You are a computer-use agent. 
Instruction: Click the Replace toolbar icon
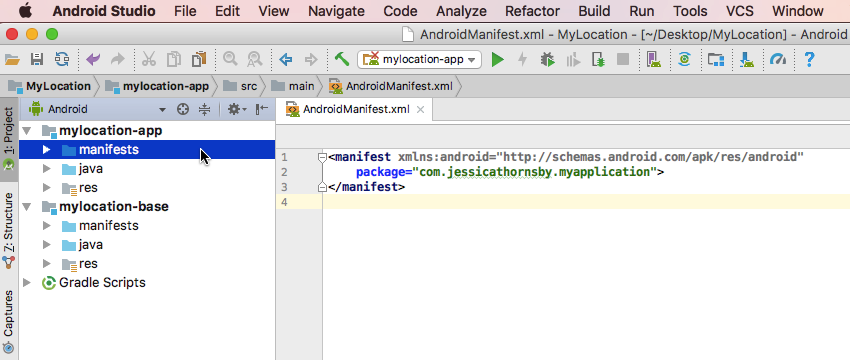click(254, 59)
